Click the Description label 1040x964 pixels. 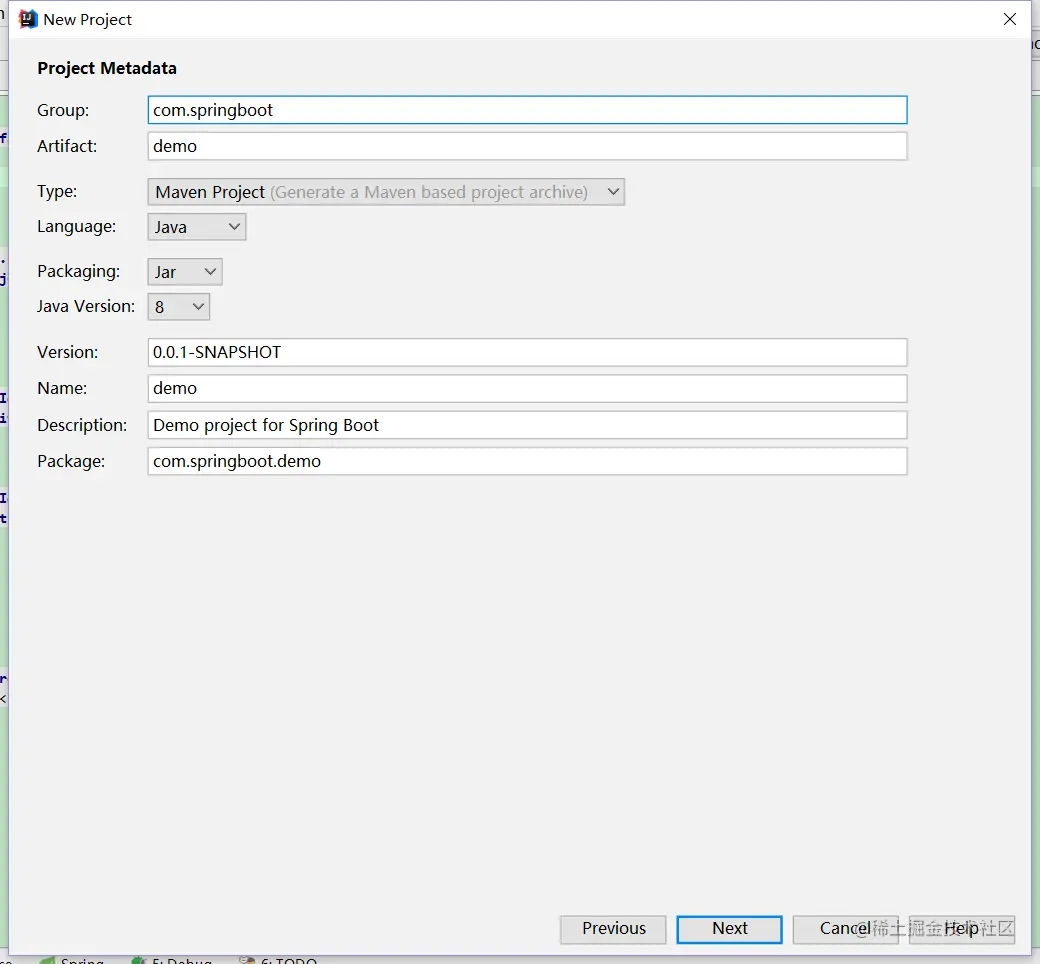coord(82,425)
